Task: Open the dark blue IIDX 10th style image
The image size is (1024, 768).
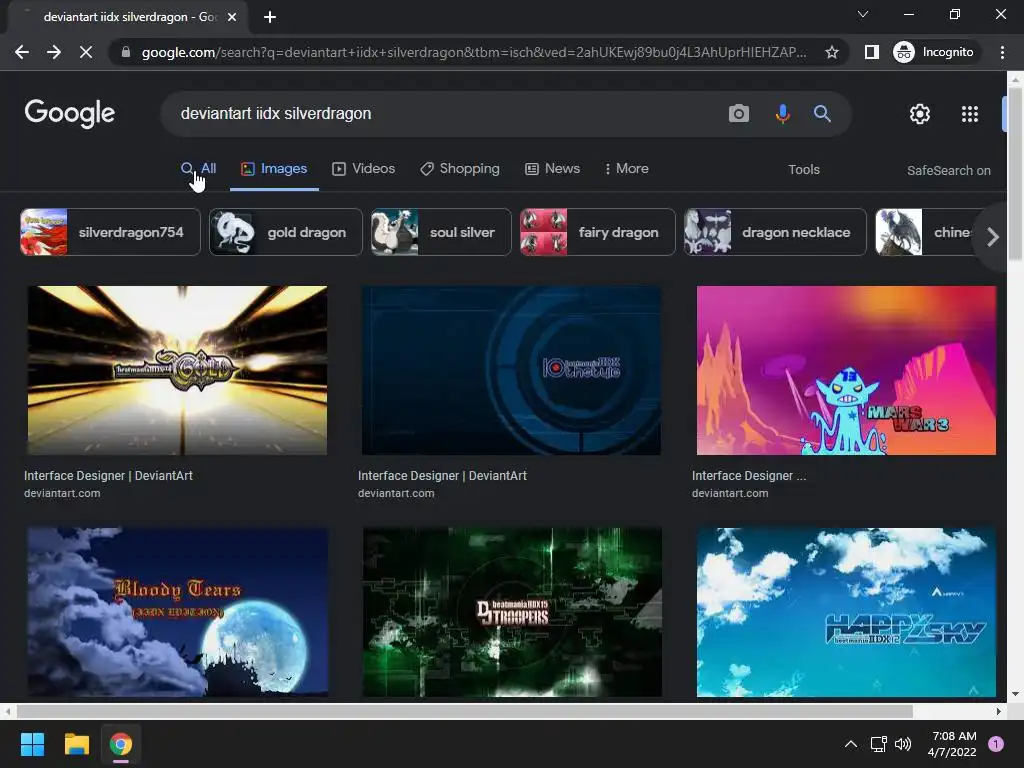Action: (511, 370)
